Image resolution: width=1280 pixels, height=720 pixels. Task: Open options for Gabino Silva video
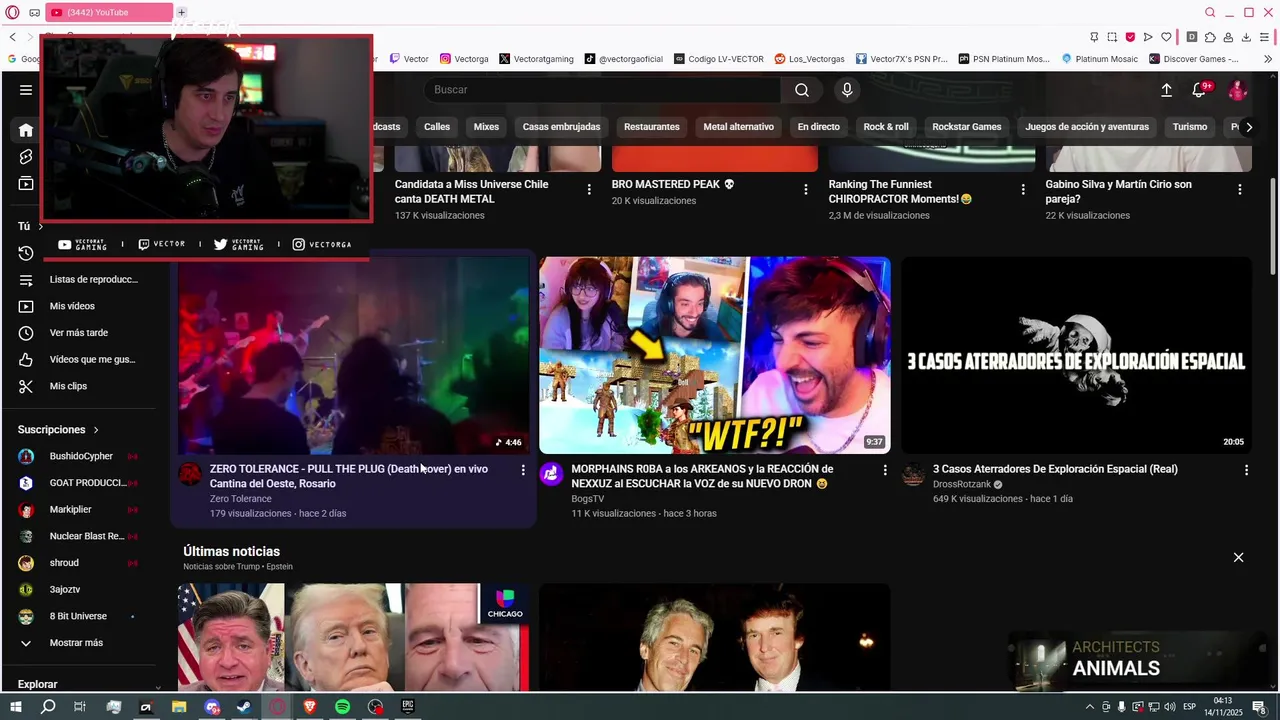coord(1240,189)
